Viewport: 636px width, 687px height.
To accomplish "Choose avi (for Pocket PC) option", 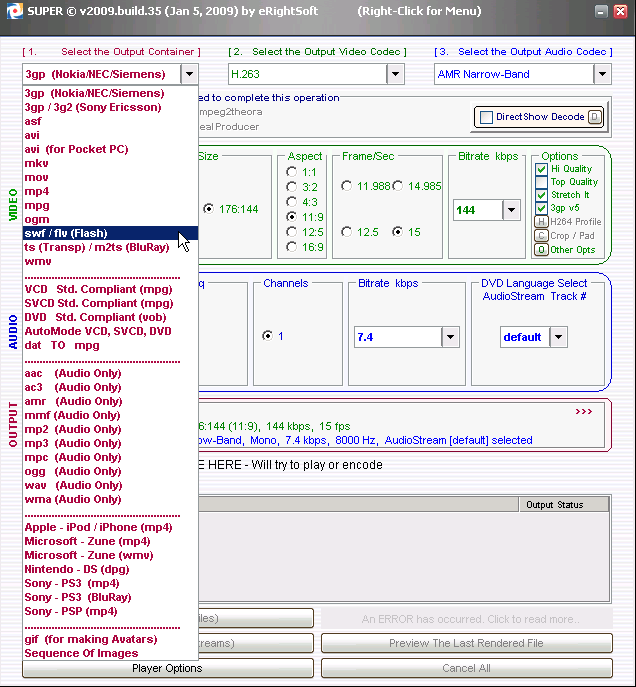I will click(110, 149).
